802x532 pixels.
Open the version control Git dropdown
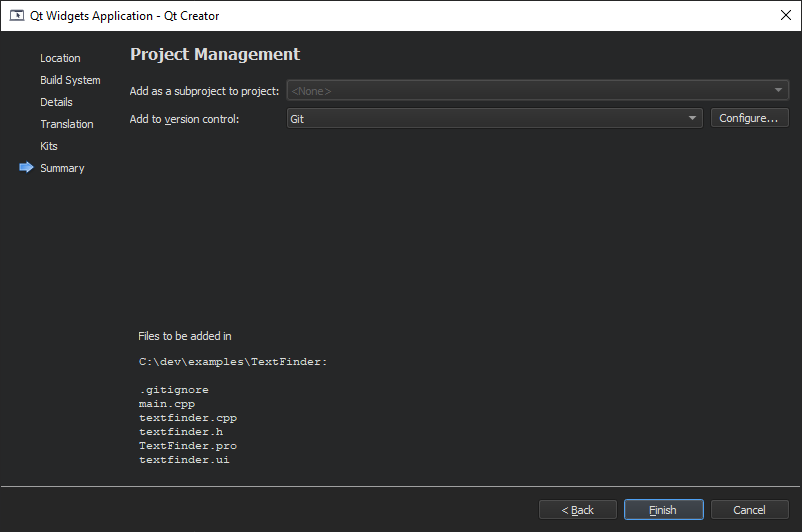pyautogui.click(x=494, y=118)
